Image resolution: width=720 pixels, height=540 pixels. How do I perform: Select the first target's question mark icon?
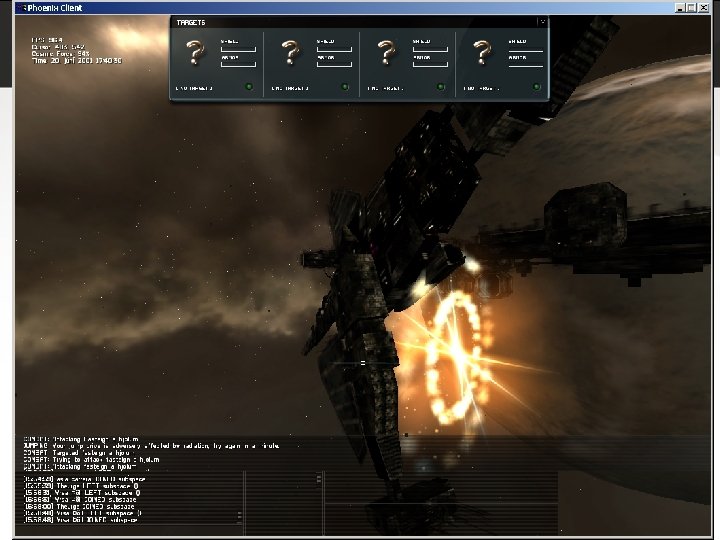coord(195,52)
